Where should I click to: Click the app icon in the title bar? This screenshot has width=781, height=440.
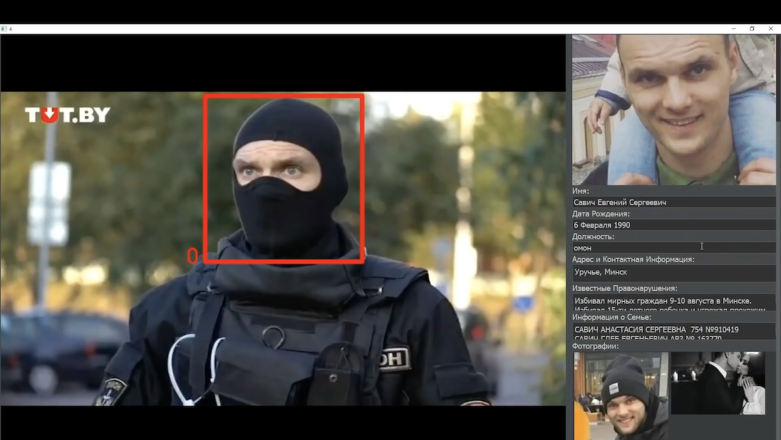[4, 29]
